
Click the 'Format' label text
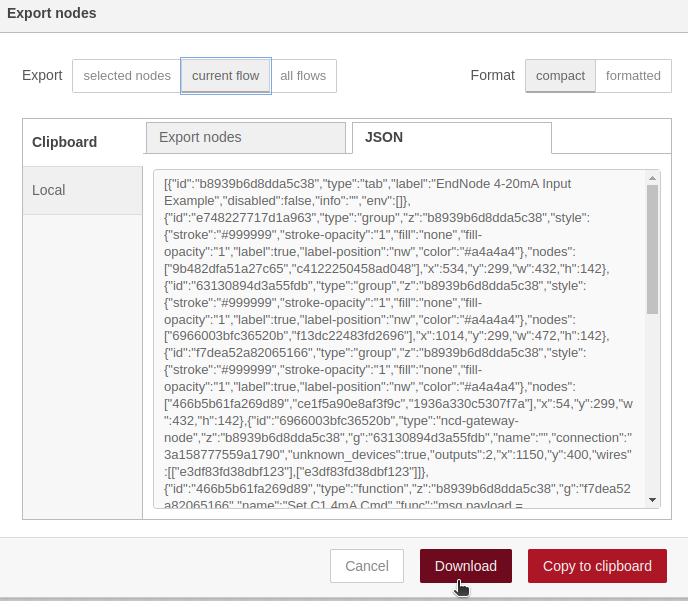click(x=493, y=76)
